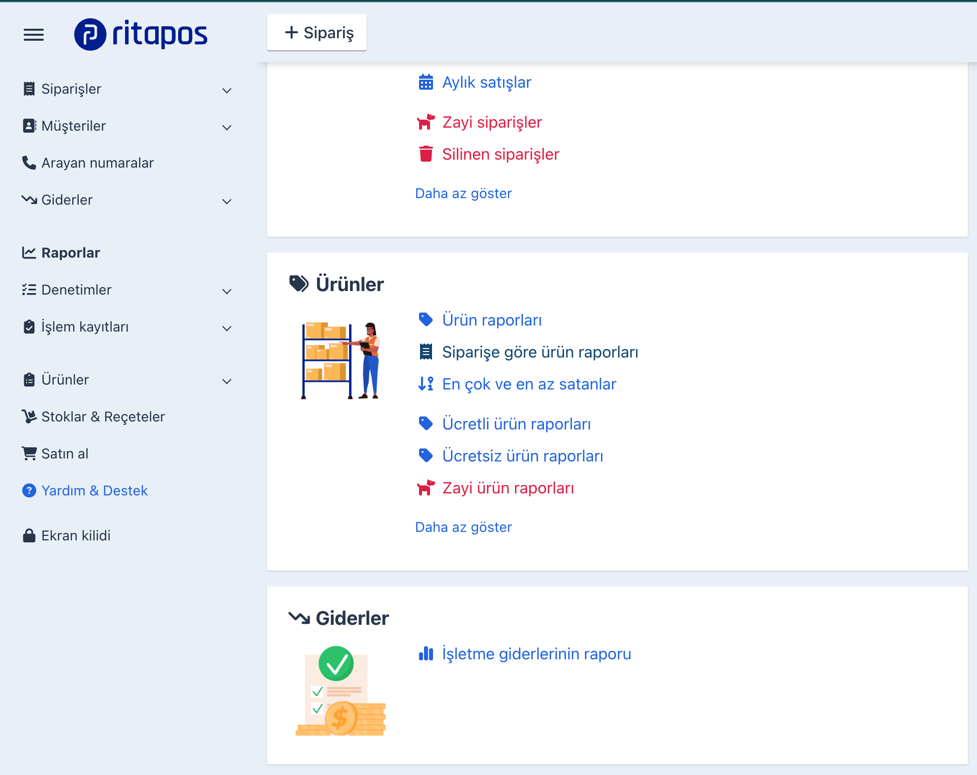977x775 pixels.
Task: Click the phone icon for Arayan numaralar
Action: (x=29, y=163)
